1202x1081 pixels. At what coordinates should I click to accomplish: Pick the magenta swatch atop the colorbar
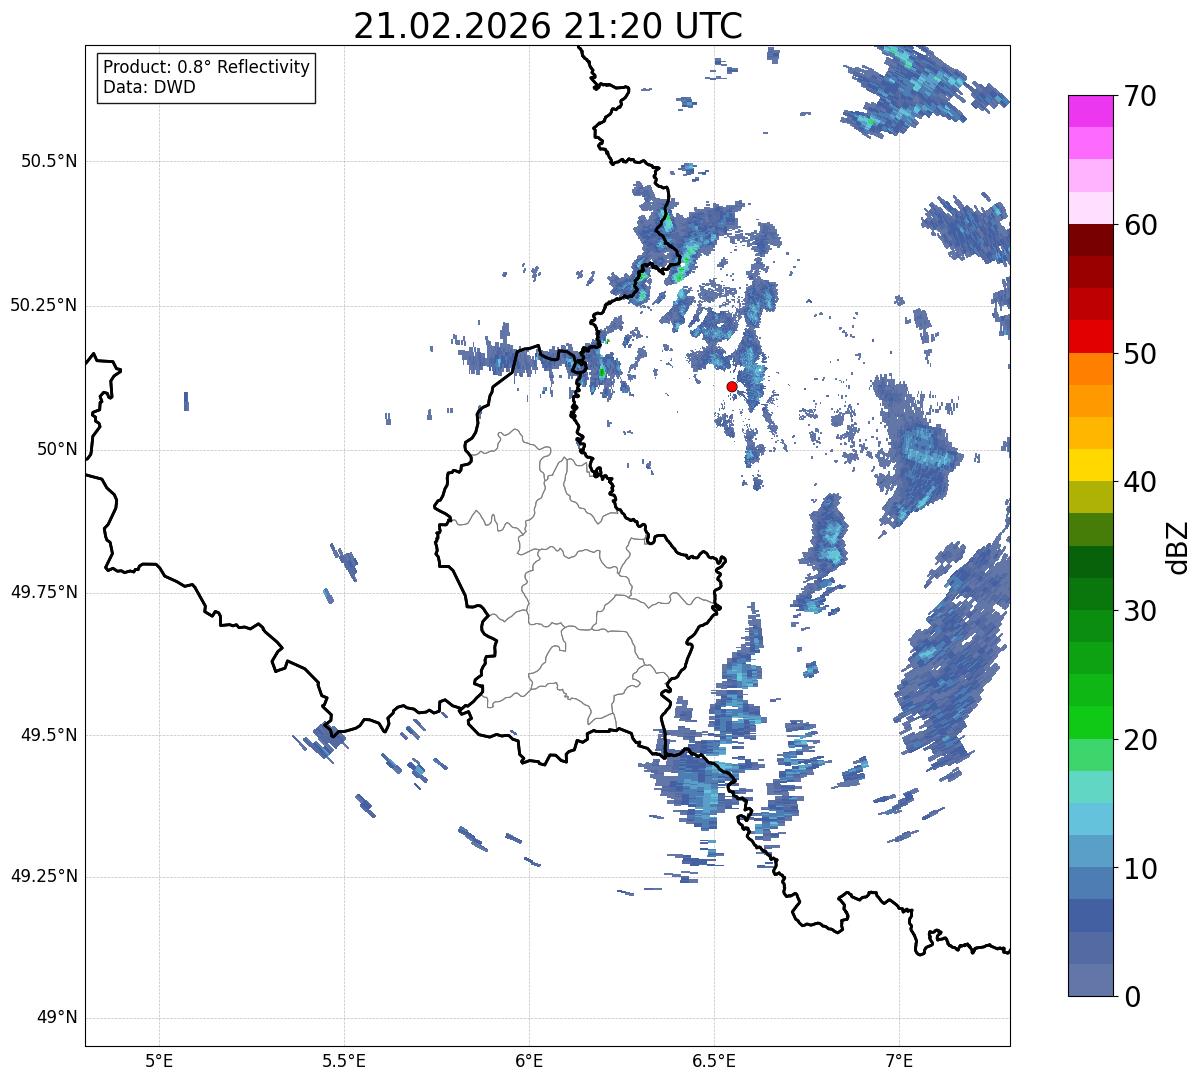(1090, 111)
